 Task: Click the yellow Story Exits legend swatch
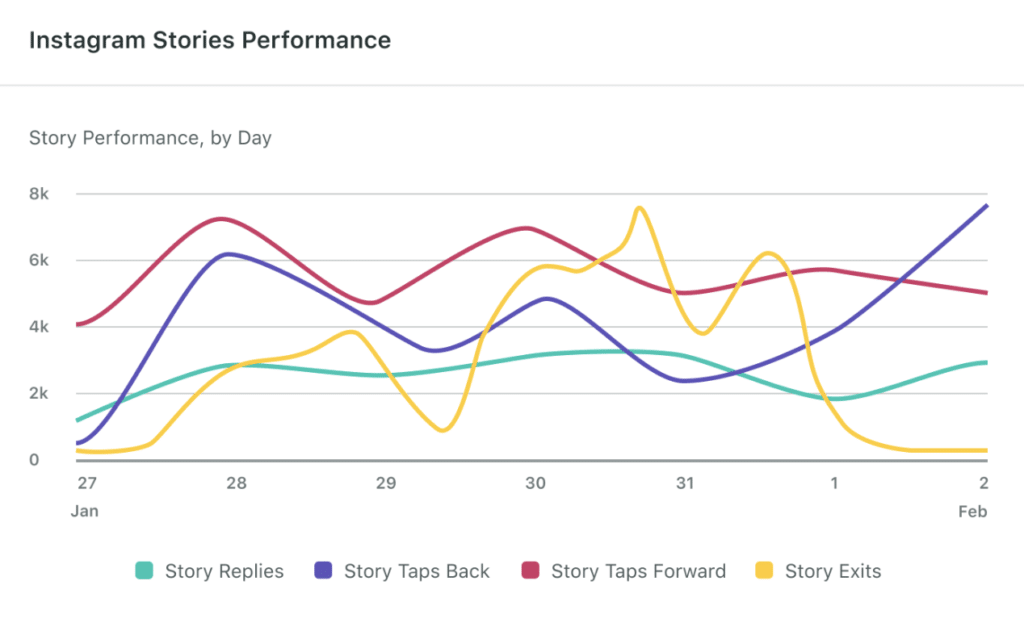tap(765, 572)
